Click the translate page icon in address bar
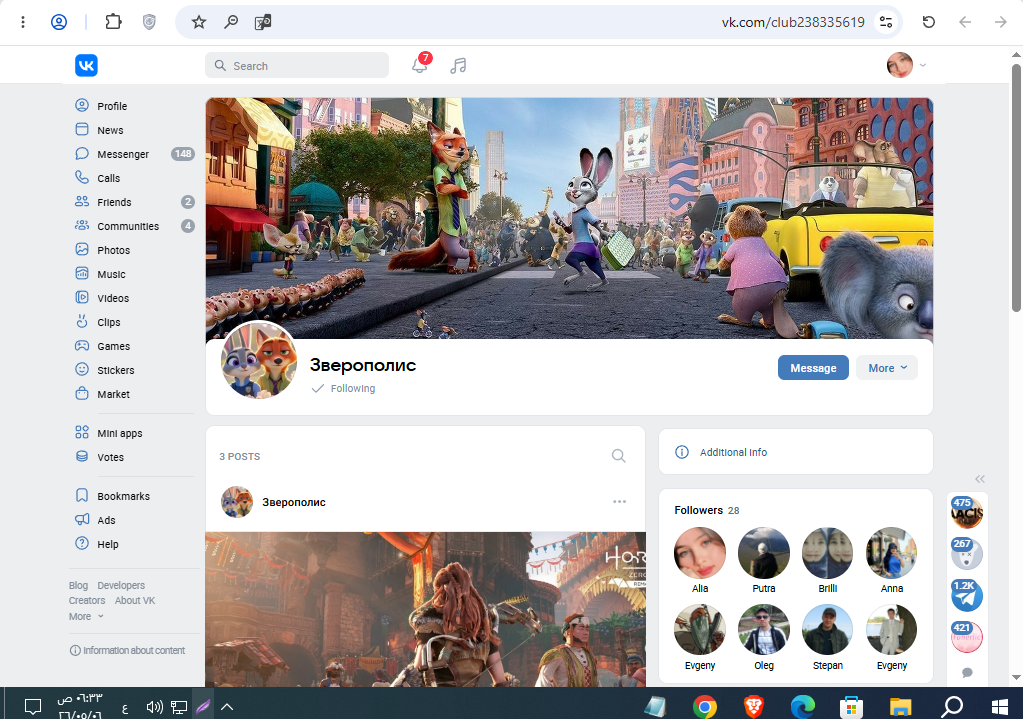This screenshot has height=719, width=1023. tap(263, 22)
